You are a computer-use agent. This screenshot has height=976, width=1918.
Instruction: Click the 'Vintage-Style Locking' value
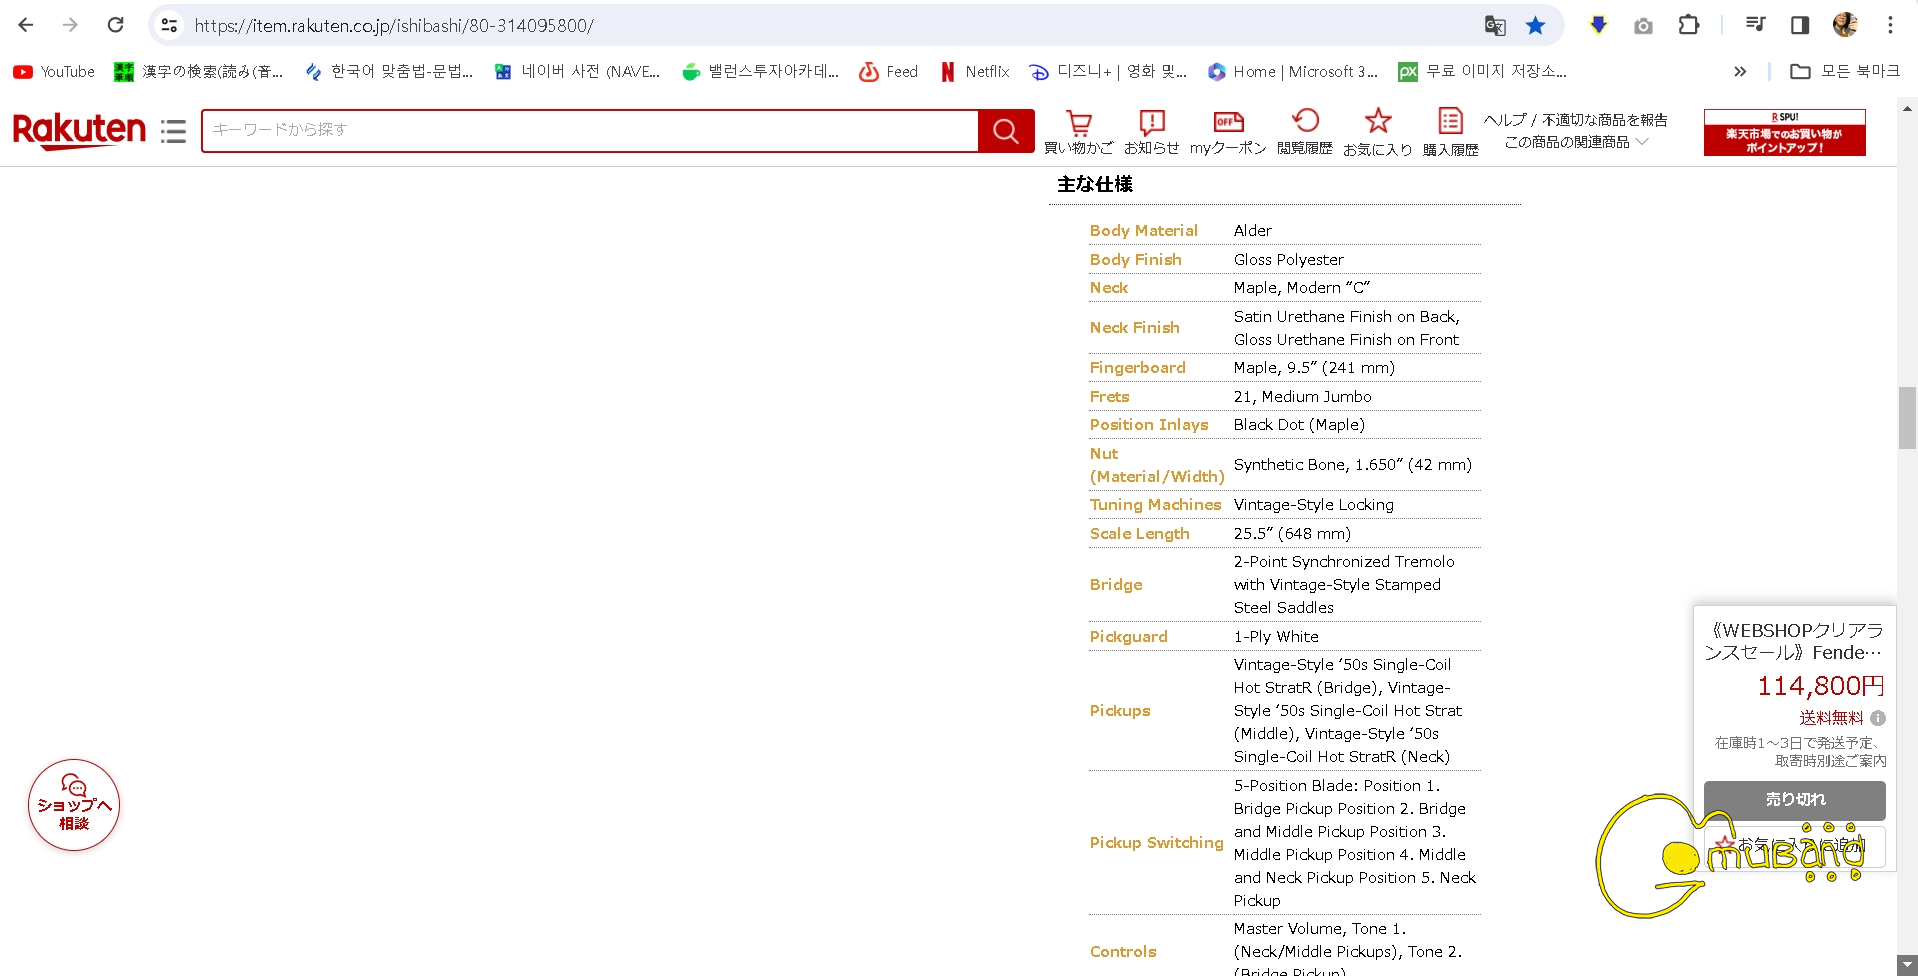1313,505
